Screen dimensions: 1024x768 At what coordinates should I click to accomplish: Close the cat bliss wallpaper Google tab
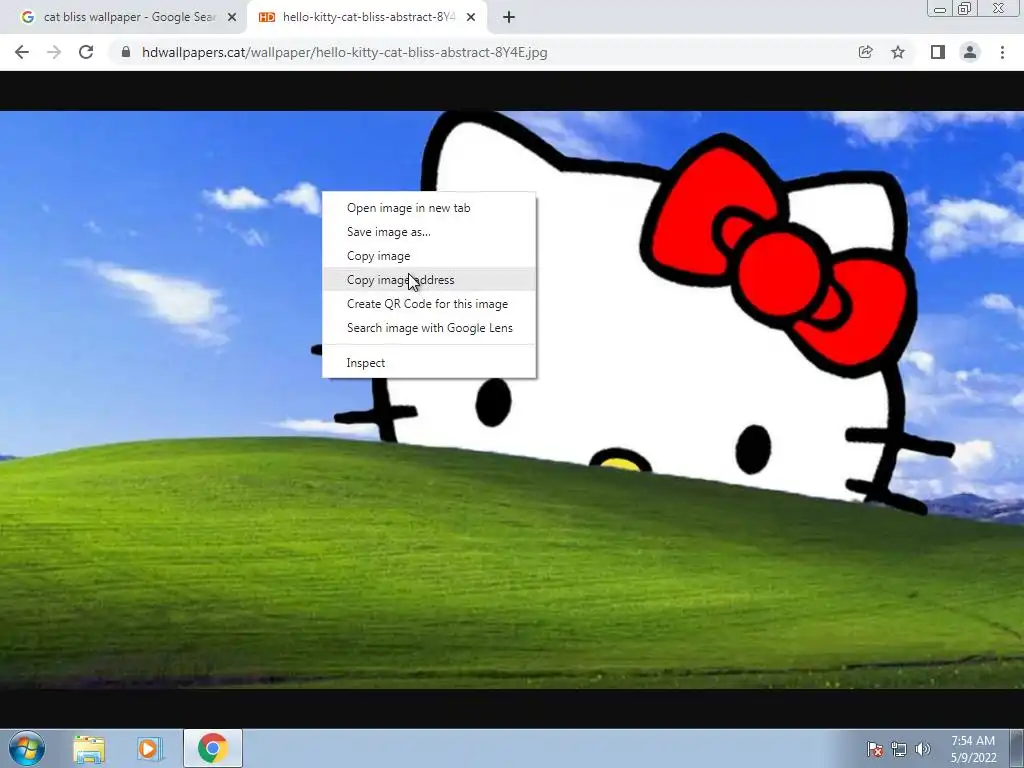[232, 18]
